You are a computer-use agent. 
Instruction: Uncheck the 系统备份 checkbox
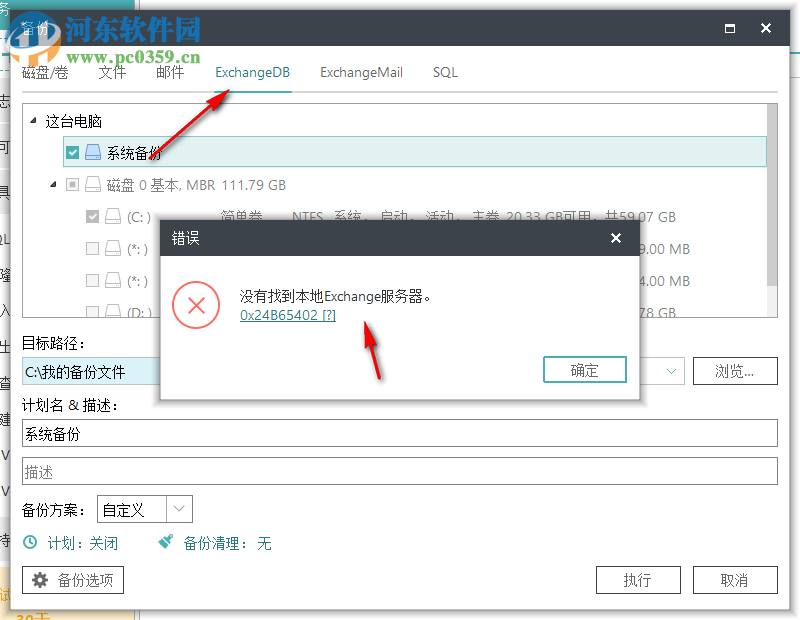point(72,152)
